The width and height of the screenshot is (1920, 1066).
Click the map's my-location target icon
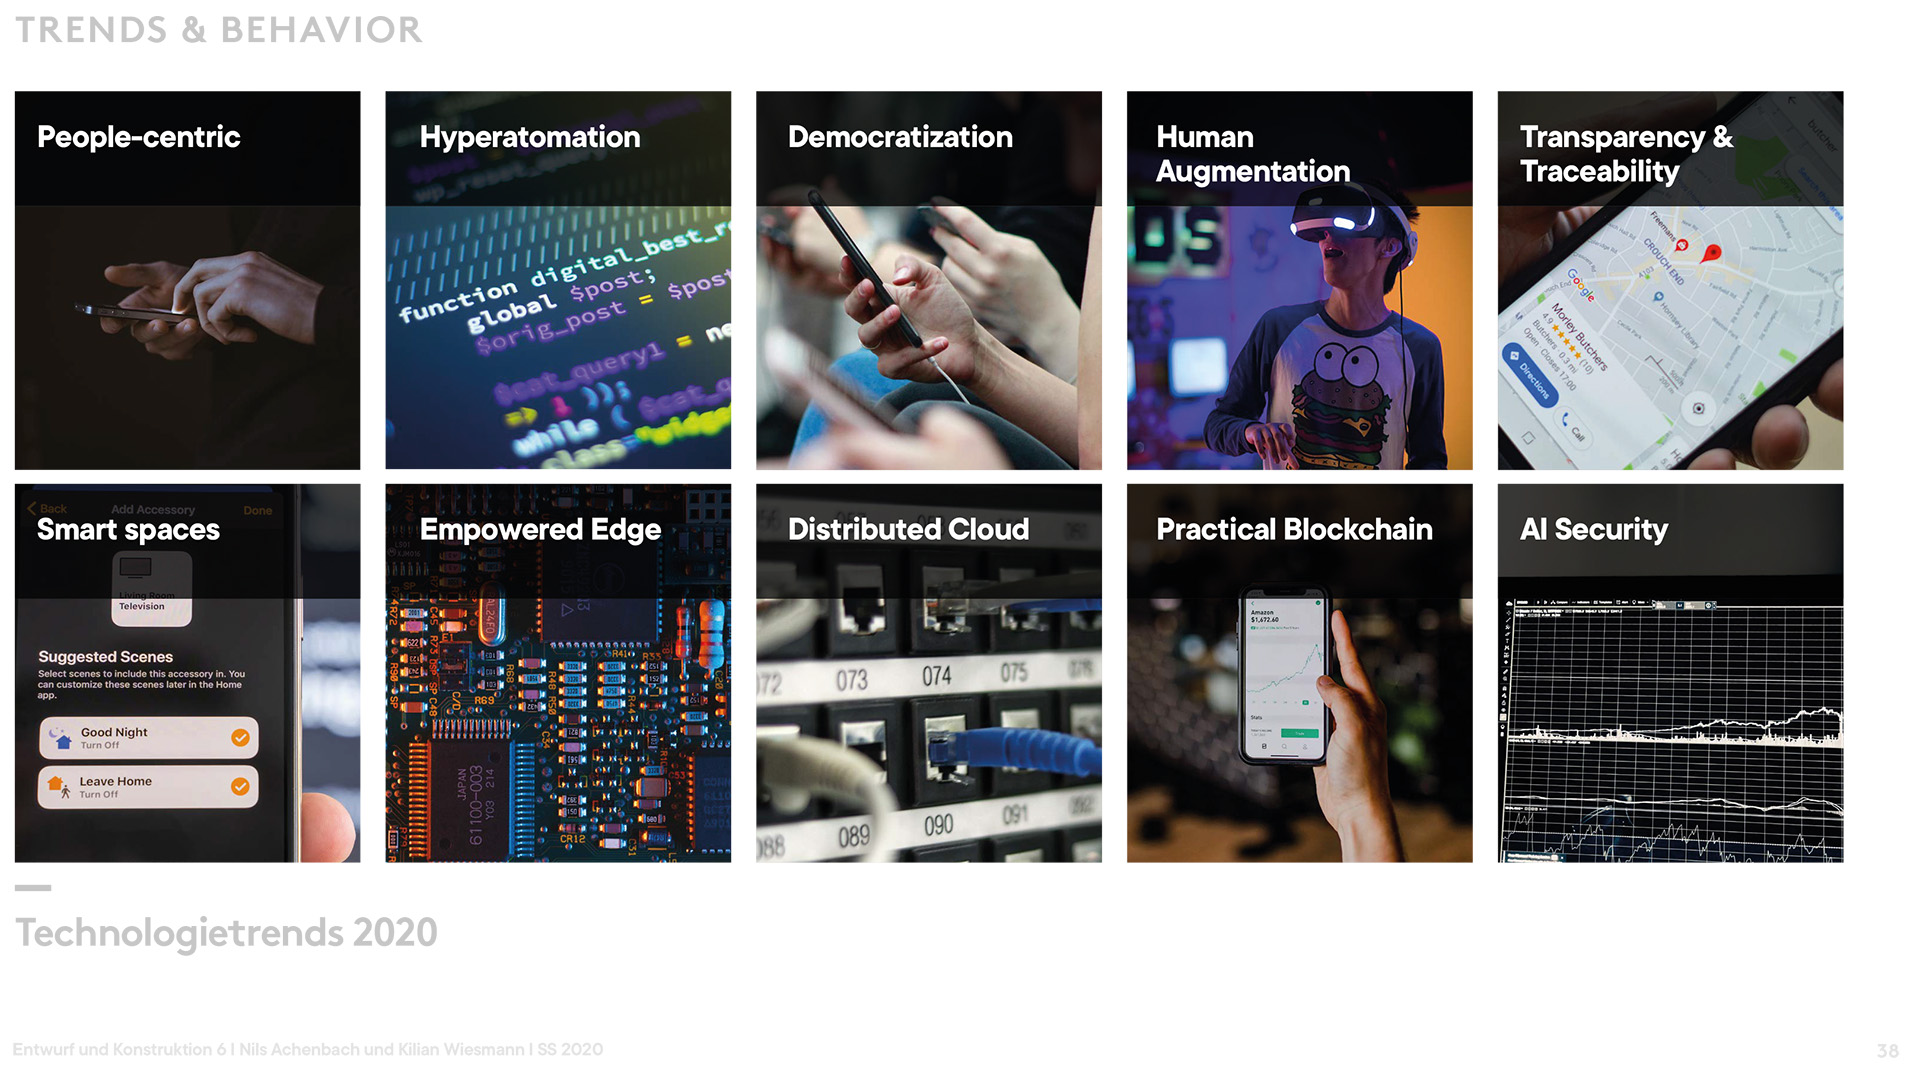coord(1698,408)
